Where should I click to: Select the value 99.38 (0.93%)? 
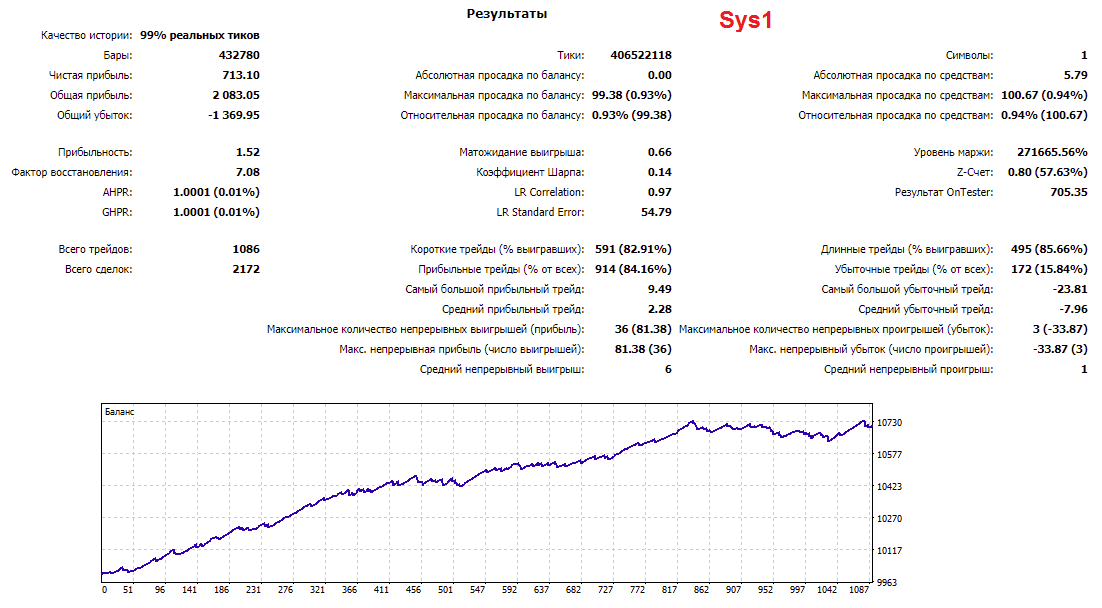click(632, 95)
